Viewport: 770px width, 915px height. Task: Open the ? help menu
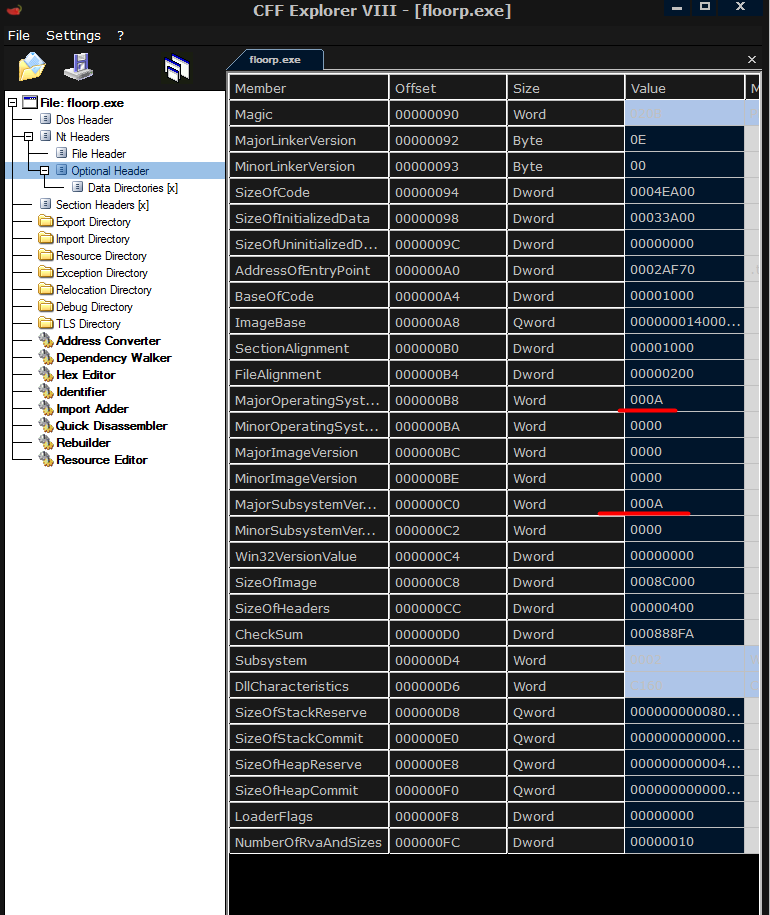click(121, 36)
